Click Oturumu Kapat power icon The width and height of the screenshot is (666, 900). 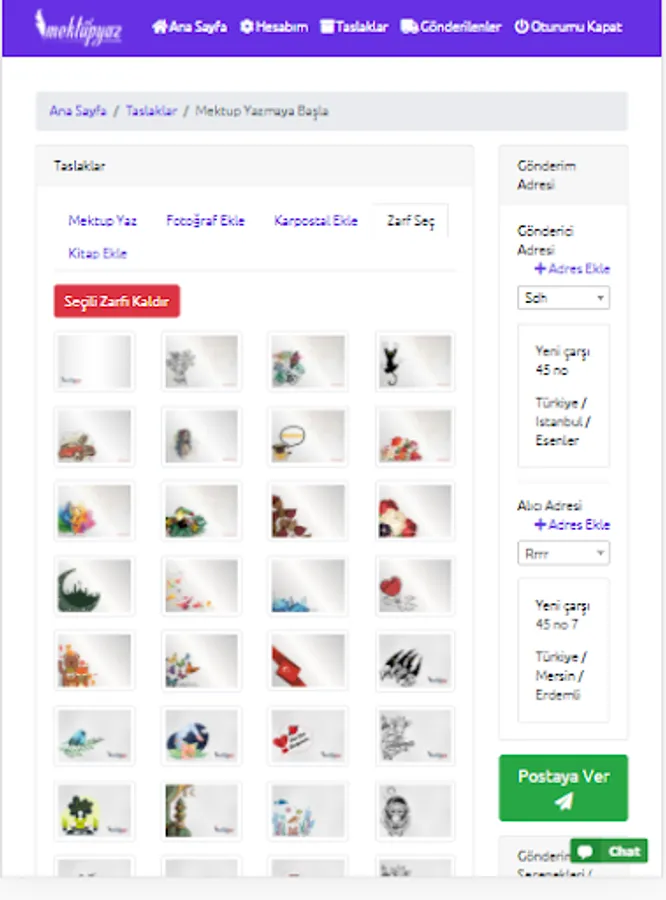pyautogui.click(x=568, y=27)
